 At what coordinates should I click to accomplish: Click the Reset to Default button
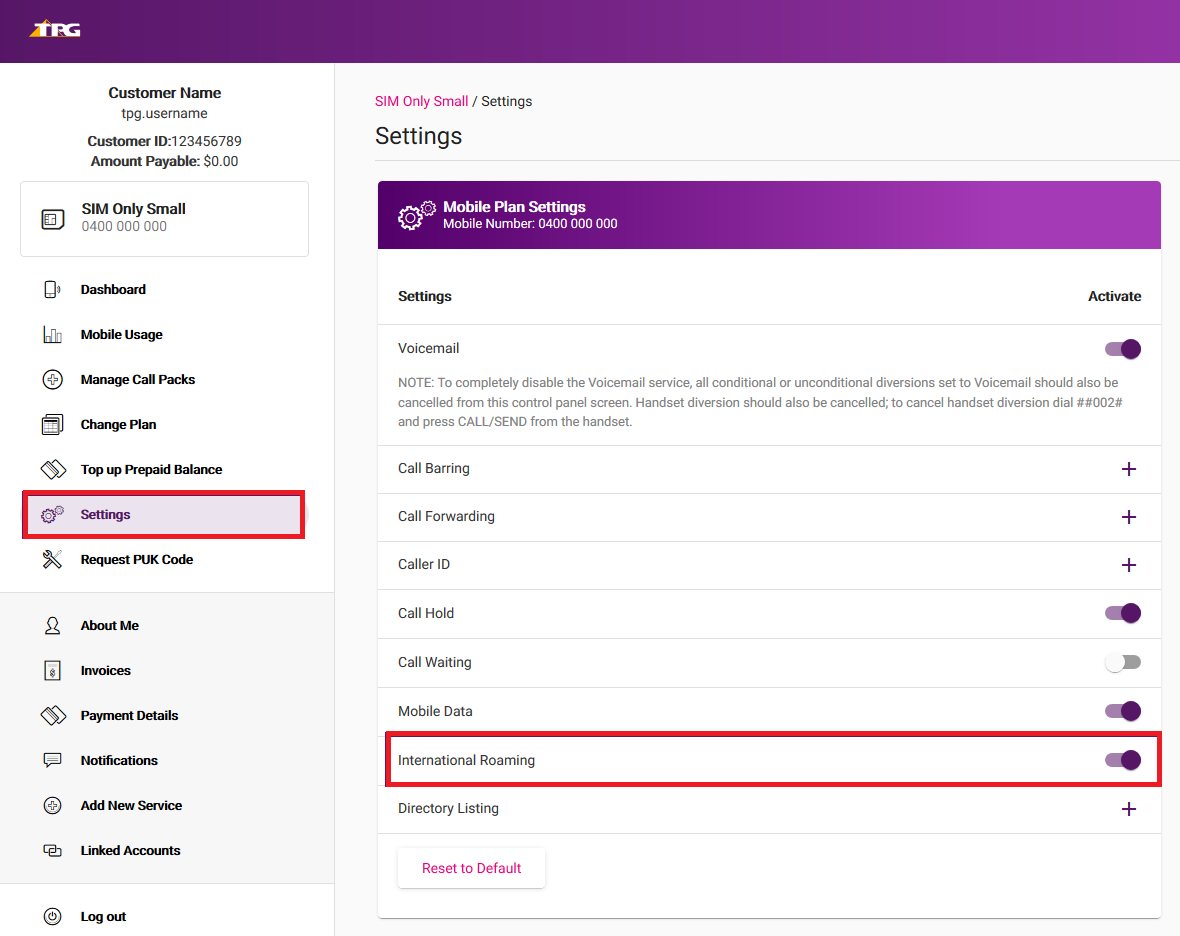(x=471, y=868)
